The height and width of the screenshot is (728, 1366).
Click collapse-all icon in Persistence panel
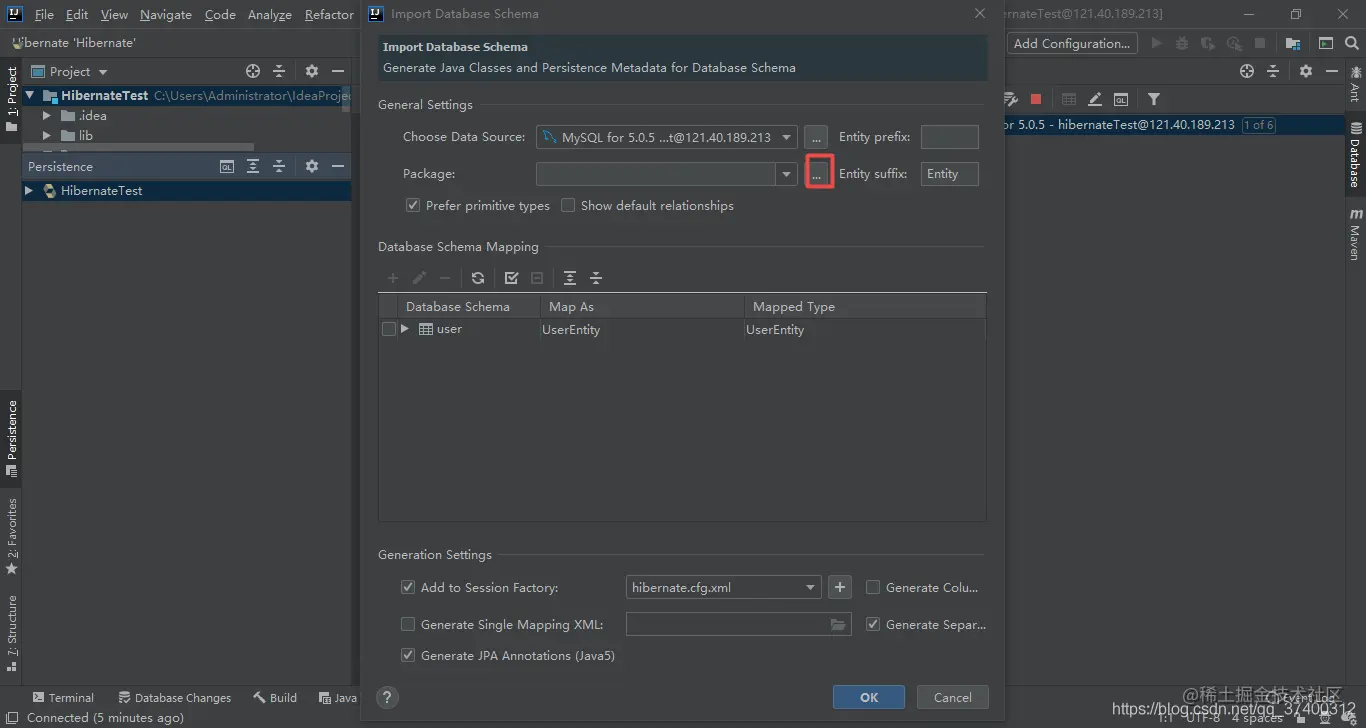click(279, 166)
